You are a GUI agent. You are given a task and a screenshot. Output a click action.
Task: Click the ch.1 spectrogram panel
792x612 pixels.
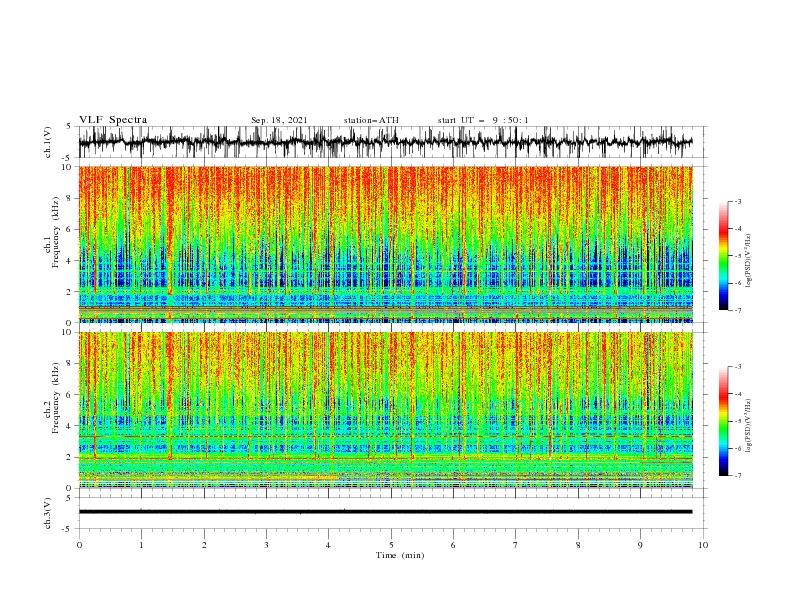pos(385,244)
